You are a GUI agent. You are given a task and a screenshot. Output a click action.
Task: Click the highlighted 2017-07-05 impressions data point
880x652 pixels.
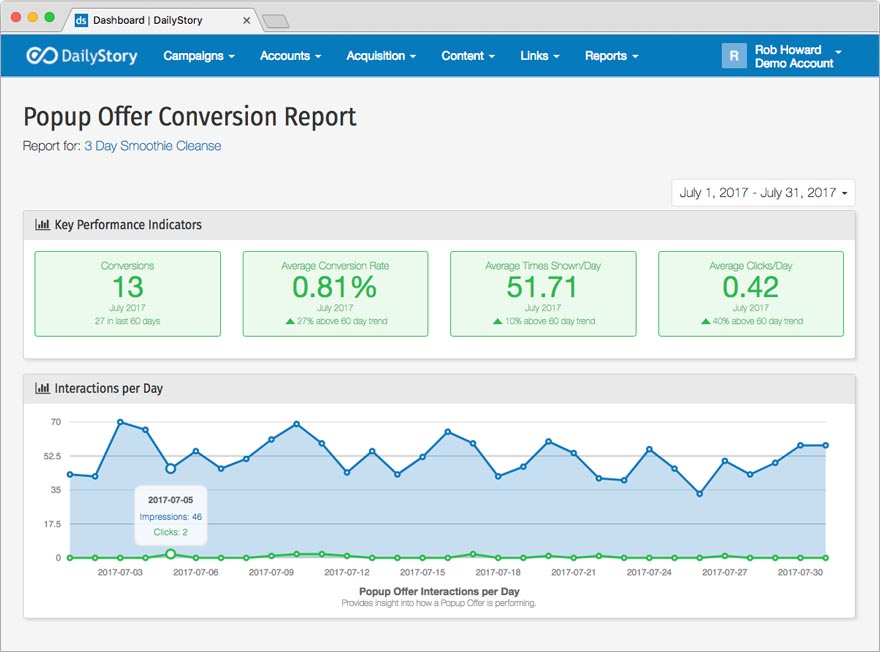click(171, 468)
